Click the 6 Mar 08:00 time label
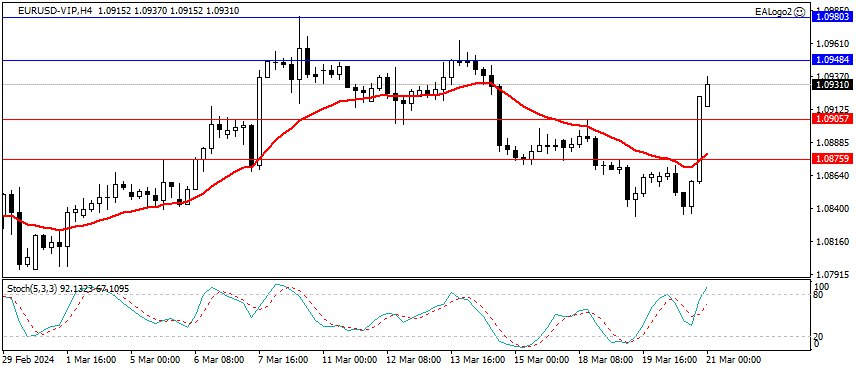Viewport: 856px width, 371px height. tap(219, 361)
